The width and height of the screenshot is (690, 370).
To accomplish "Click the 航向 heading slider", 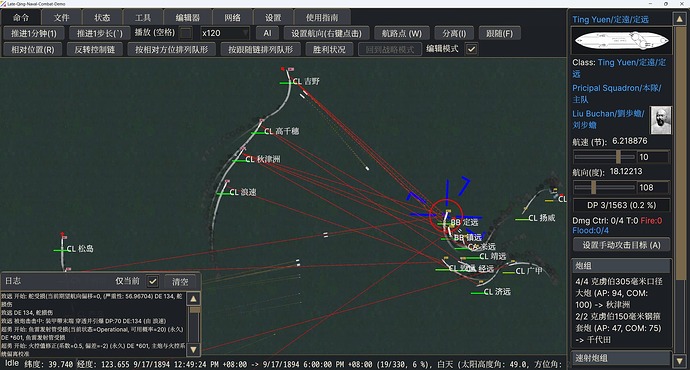I will coord(605,187).
